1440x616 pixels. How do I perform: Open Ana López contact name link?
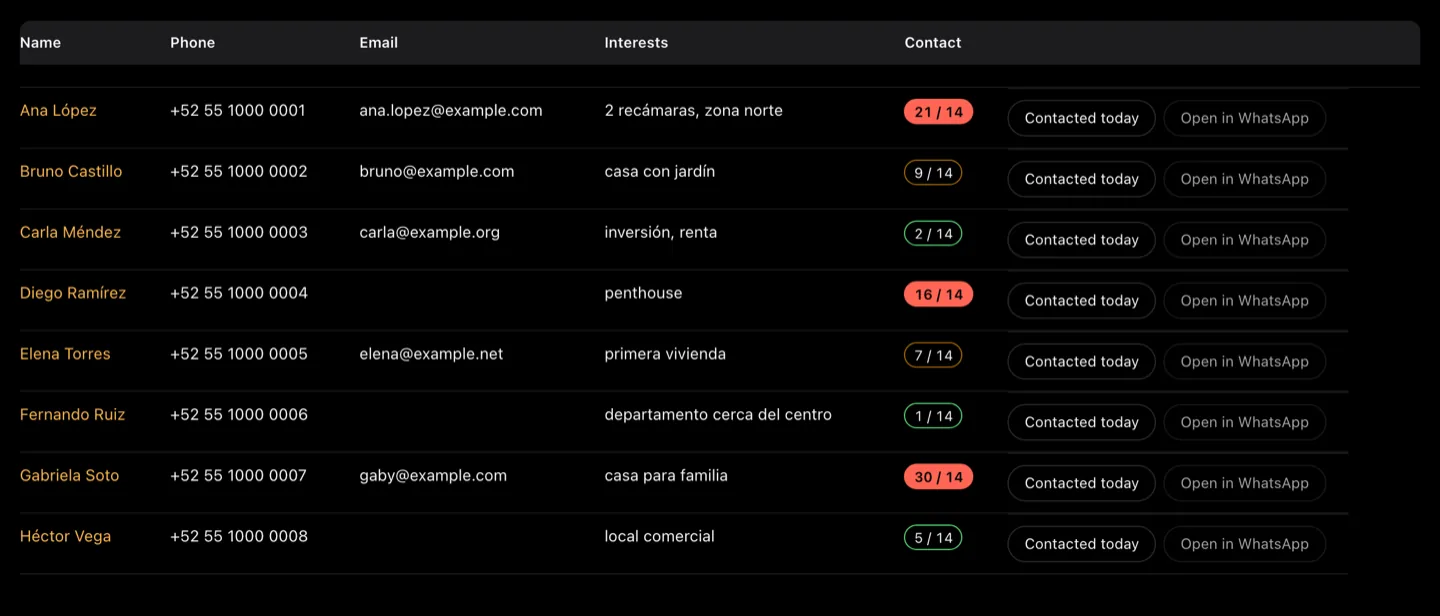coord(58,111)
